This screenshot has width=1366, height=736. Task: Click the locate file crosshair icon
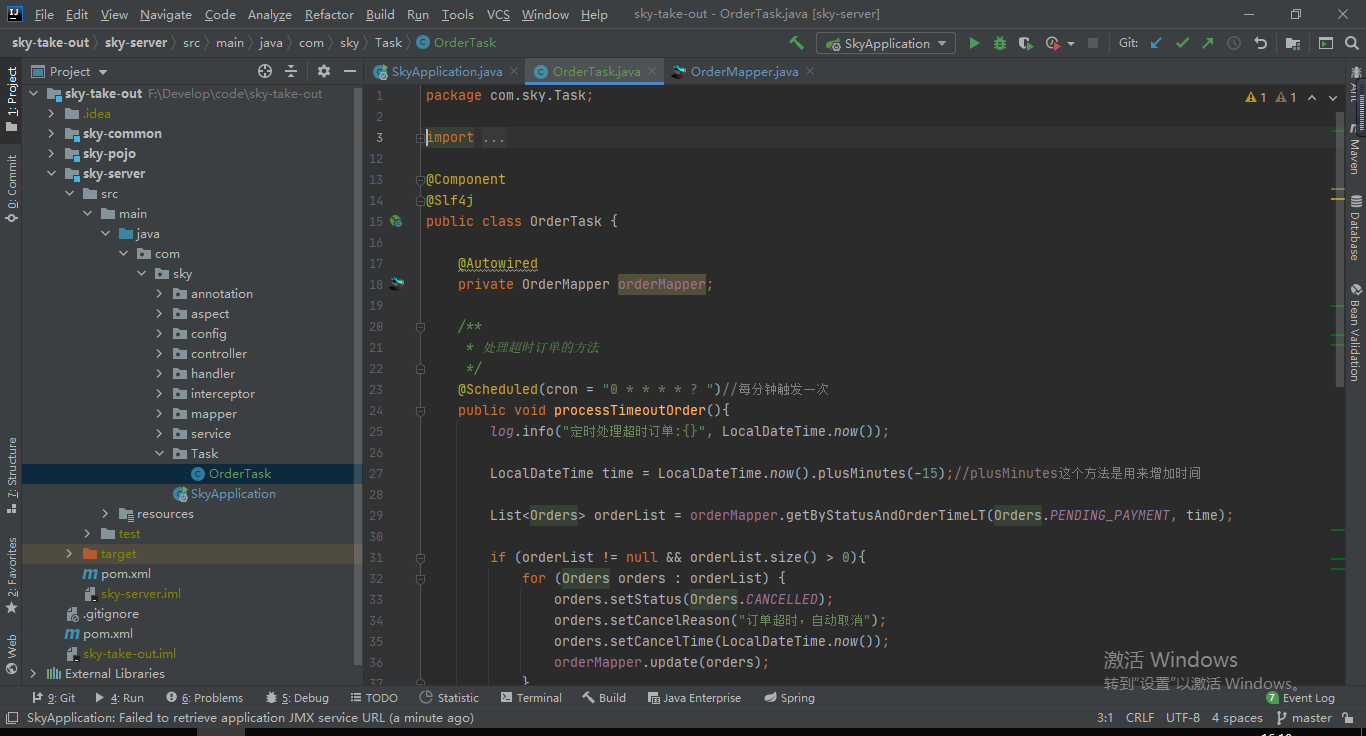coord(265,71)
